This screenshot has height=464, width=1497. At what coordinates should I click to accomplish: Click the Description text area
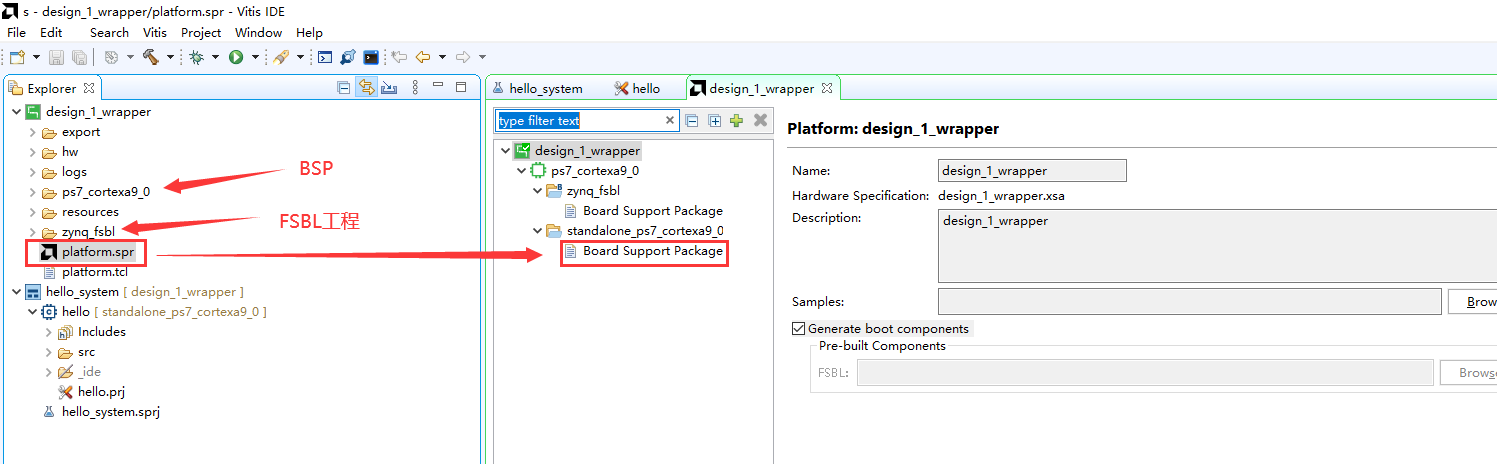(1217, 246)
